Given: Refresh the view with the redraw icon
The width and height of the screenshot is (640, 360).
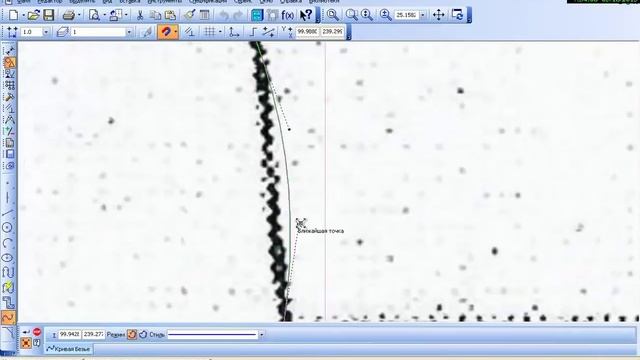Looking at the screenshot, I should [458, 15].
